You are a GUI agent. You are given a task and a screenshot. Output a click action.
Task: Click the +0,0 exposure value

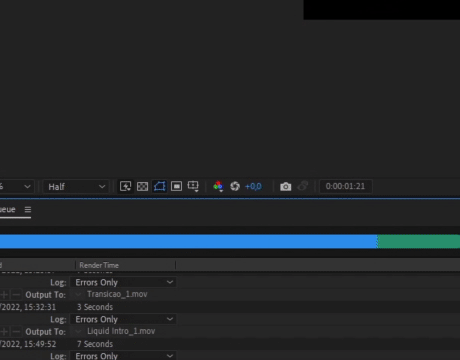(253, 186)
